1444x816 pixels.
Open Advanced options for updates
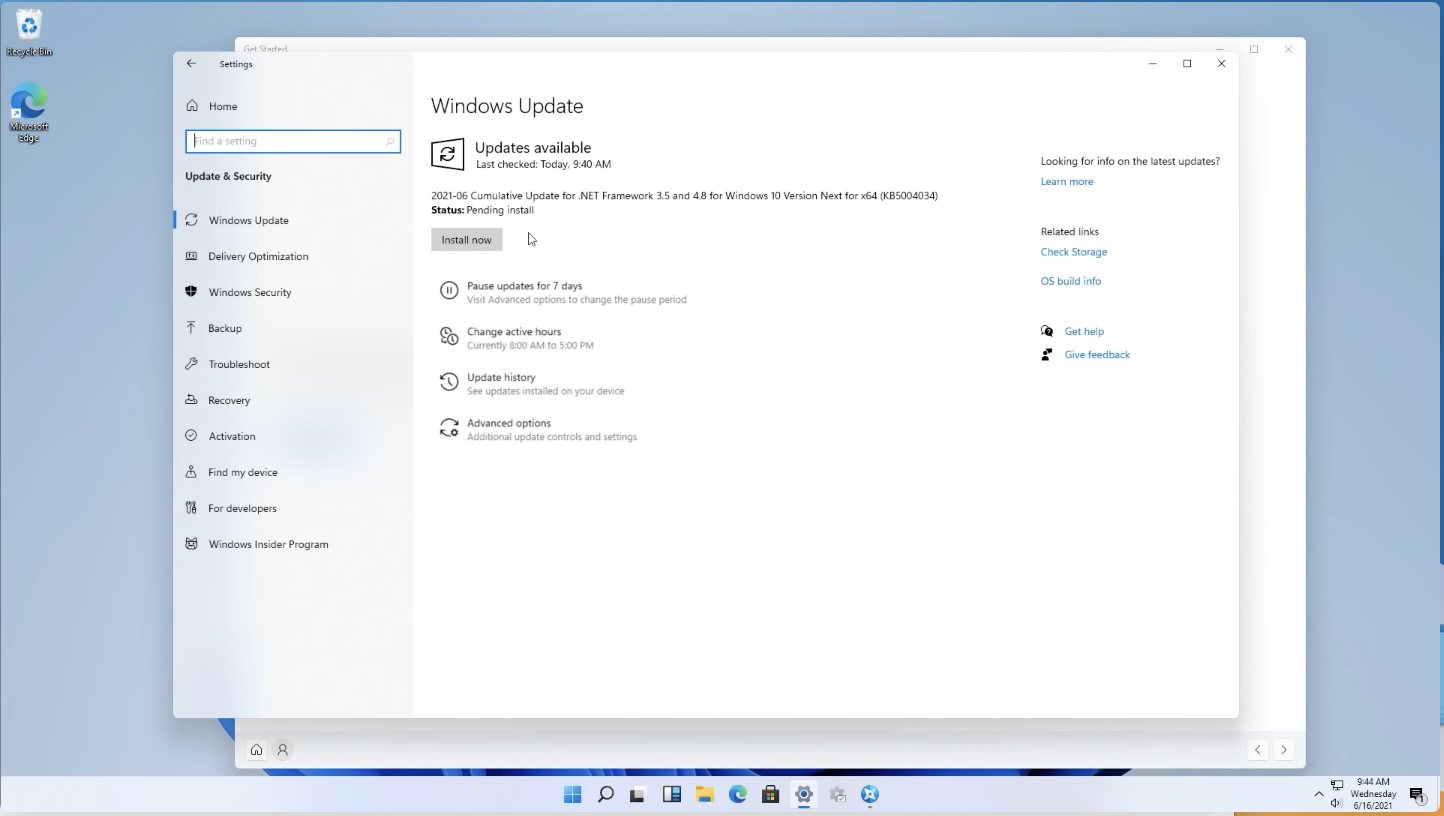538,430
